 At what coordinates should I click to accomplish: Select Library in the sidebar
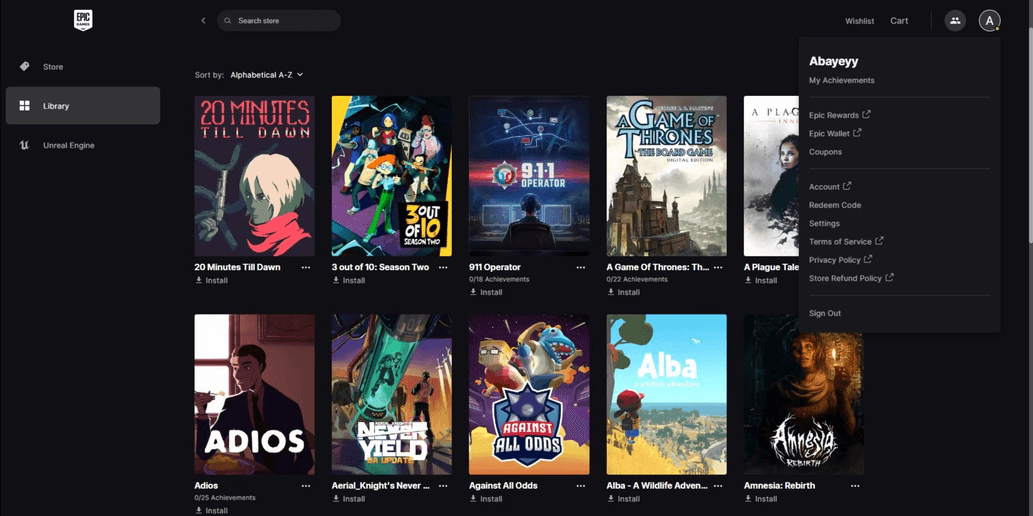coord(82,105)
